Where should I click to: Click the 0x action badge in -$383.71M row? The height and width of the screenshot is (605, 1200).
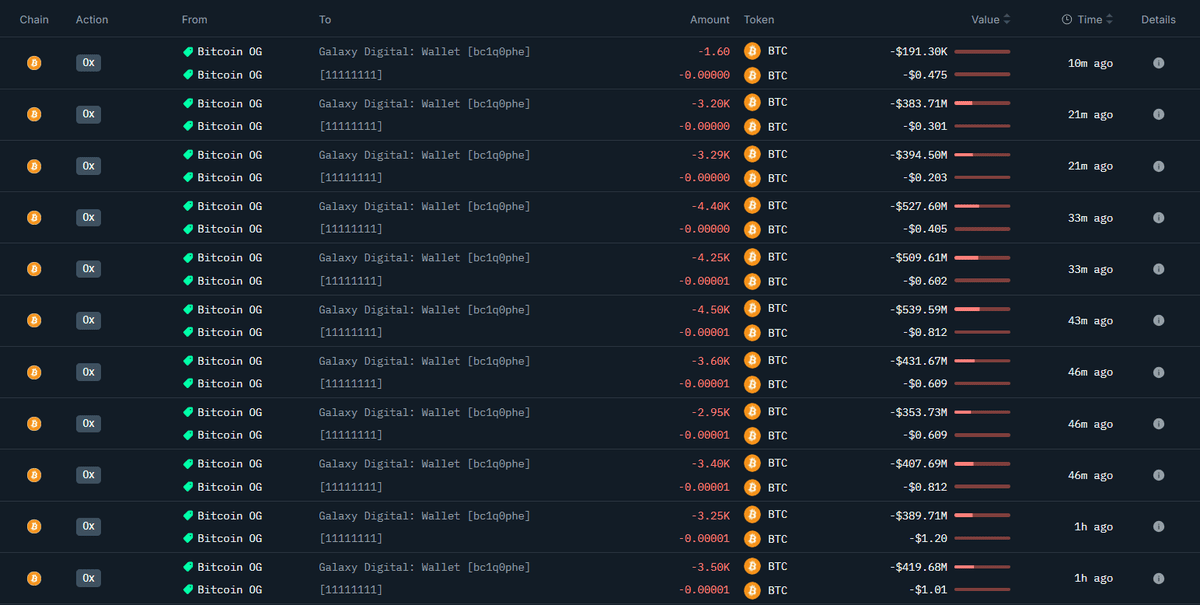click(88, 115)
